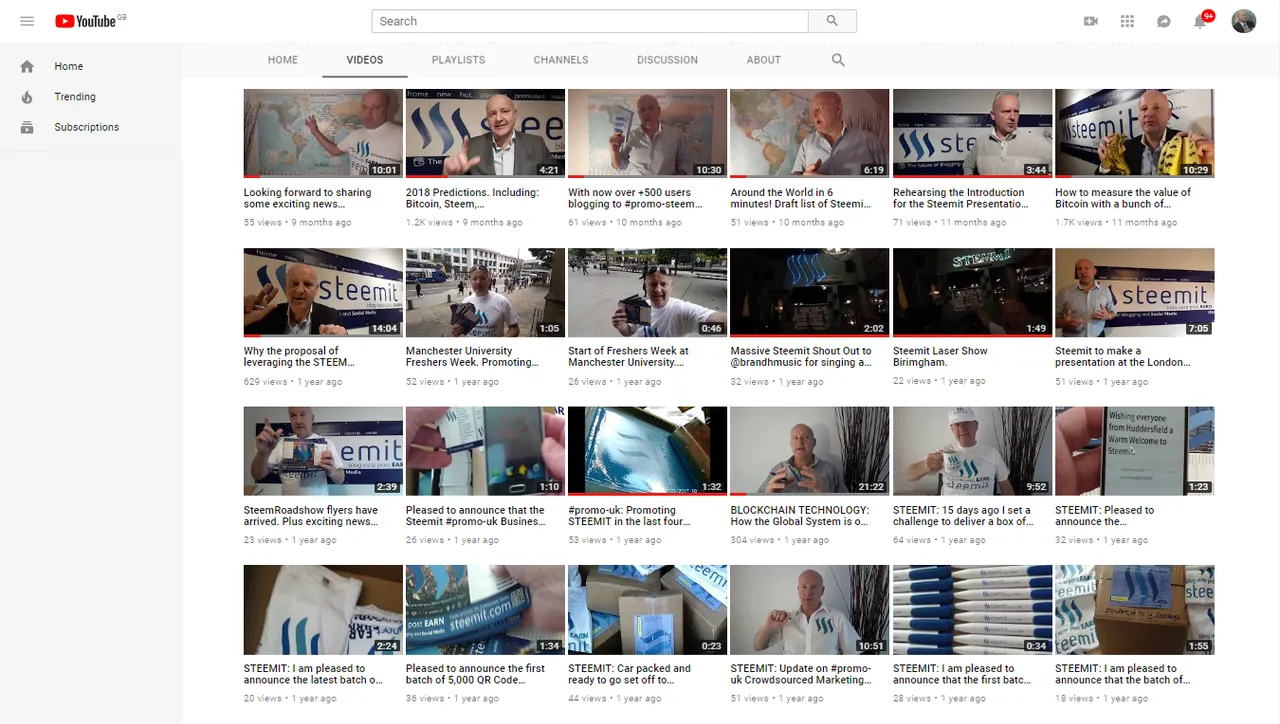Play the 0:34 pens first batch thumbnail
Screen dimensions: 1280x724
click(x=972, y=610)
